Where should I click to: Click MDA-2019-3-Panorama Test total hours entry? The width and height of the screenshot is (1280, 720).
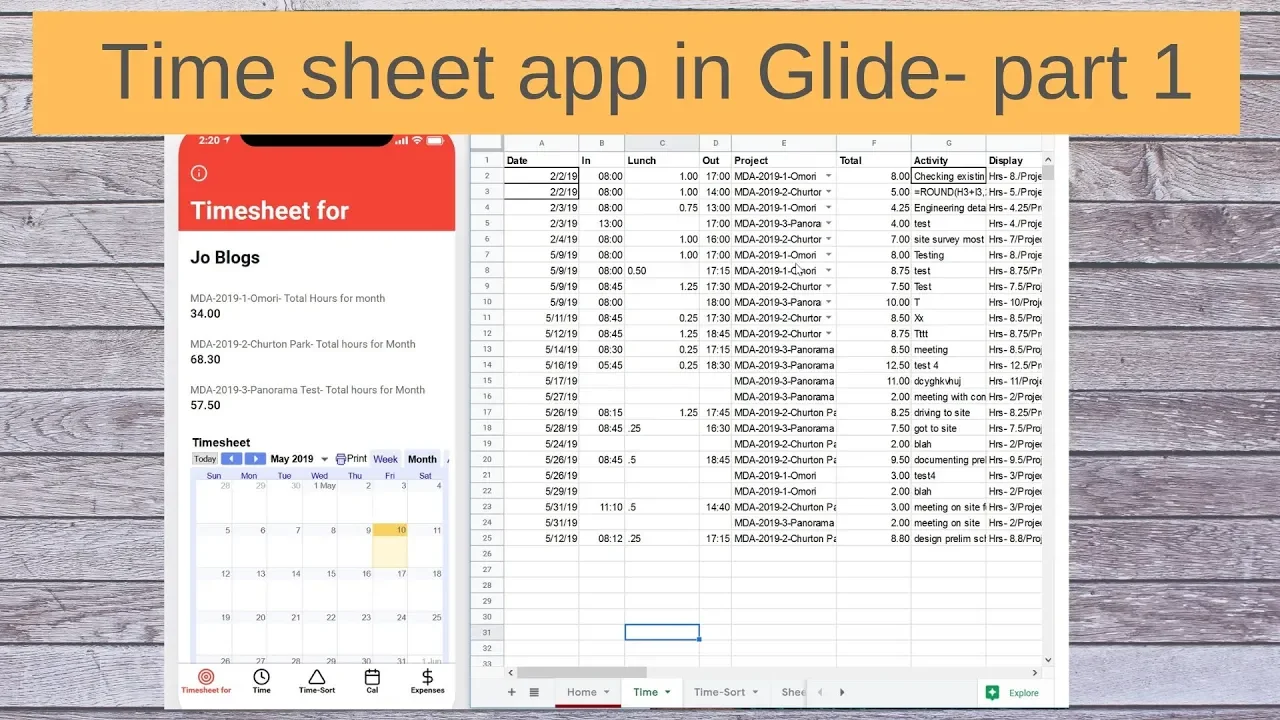(x=316, y=398)
